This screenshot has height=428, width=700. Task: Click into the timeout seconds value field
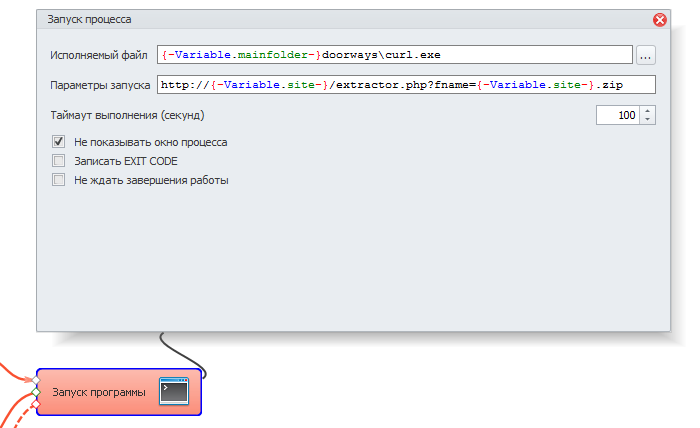pyautogui.click(x=617, y=116)
